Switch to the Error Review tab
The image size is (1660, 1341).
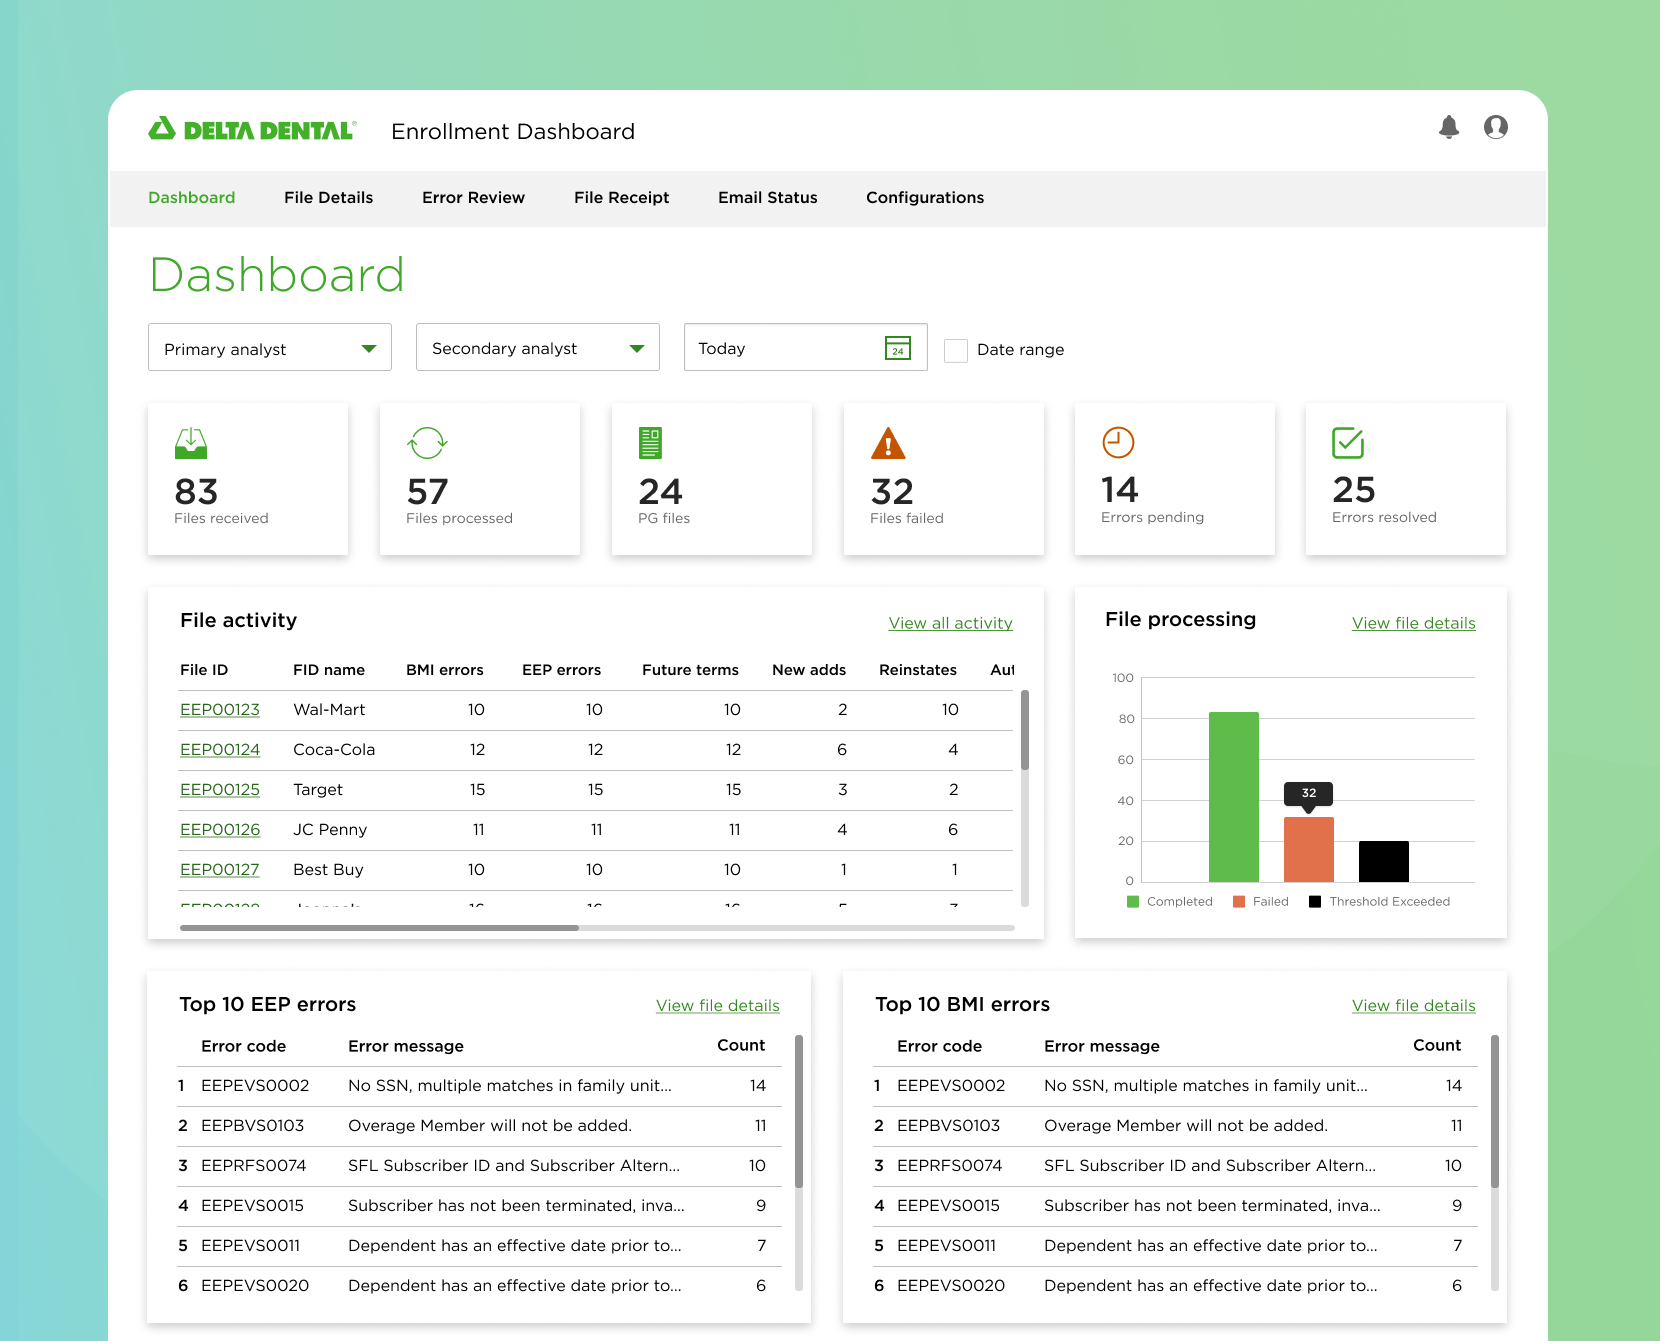coord(473,198)
